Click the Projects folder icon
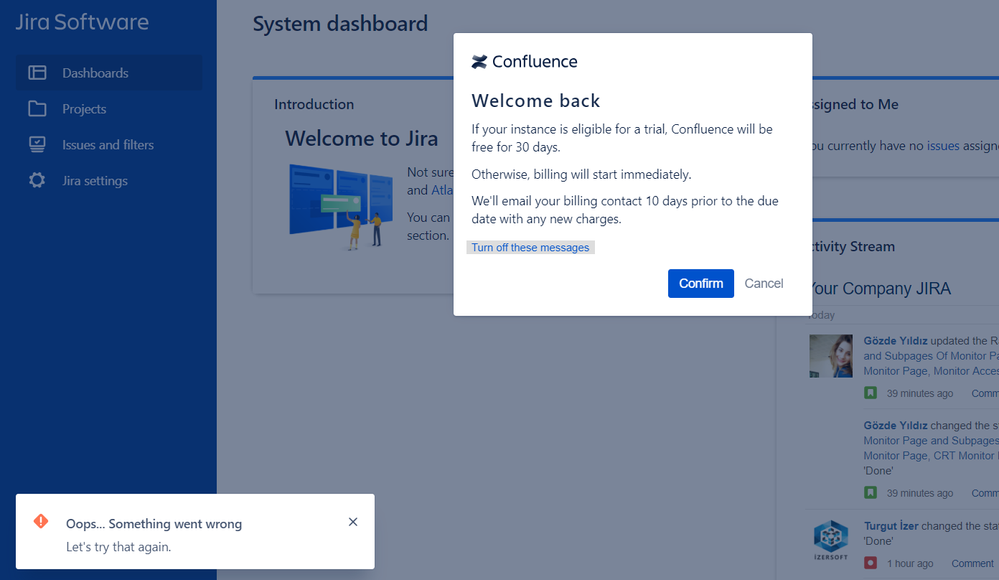Viewport: 999px width, 580px height. 37,109
